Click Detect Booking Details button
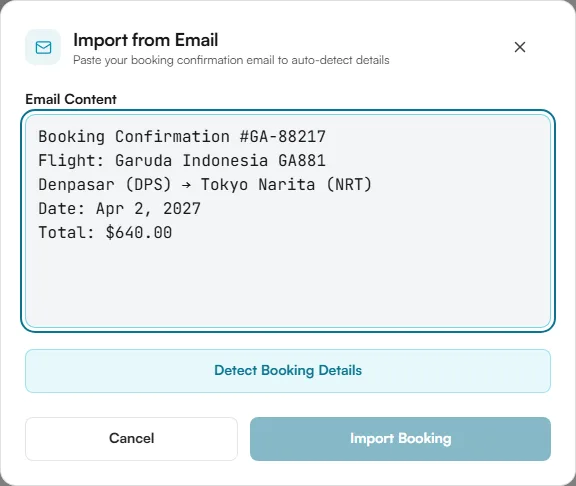The width and height of the screenshot is (576, 486). (x=288, y=371)
